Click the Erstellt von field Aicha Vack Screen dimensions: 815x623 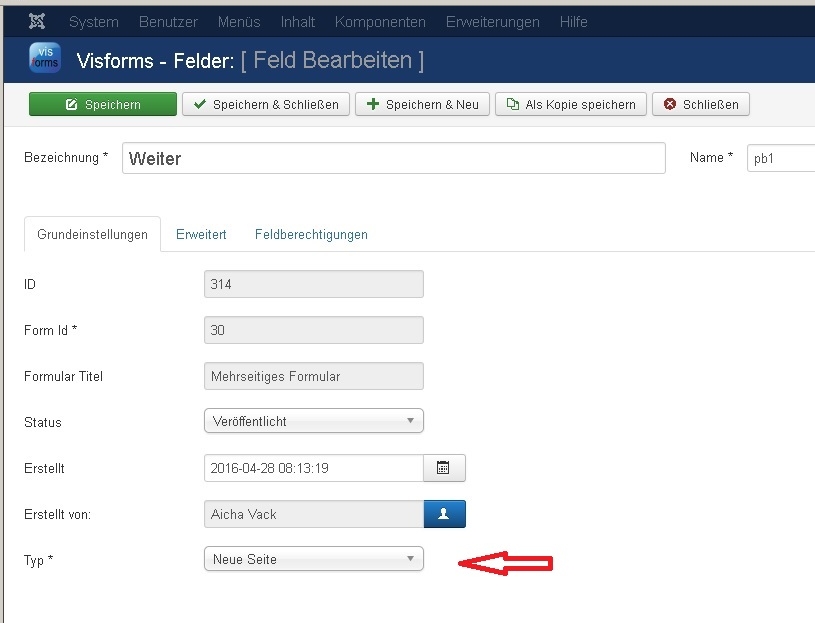click(314, 514)
